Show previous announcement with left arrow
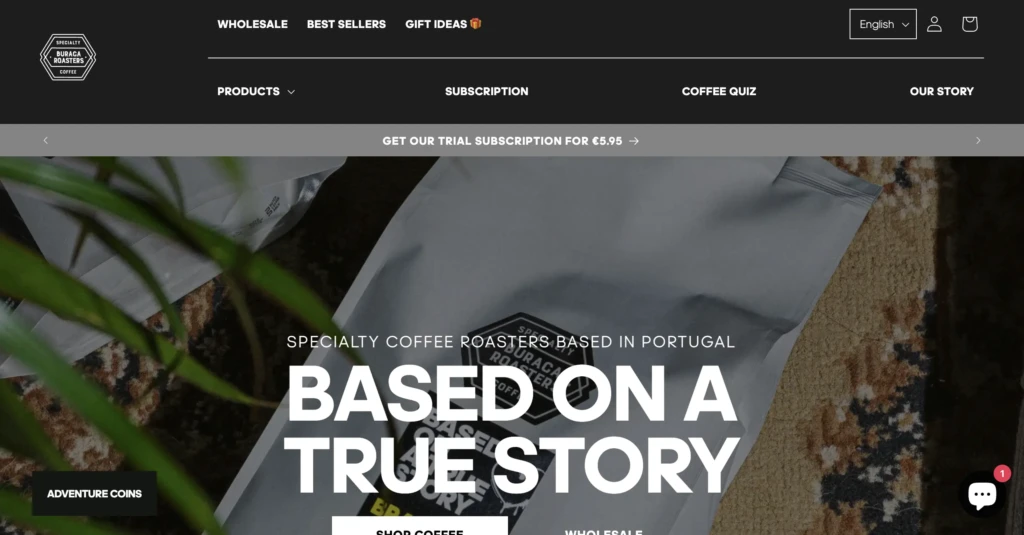This screenshot has width=1024, height=535. [x=46, y=140]
